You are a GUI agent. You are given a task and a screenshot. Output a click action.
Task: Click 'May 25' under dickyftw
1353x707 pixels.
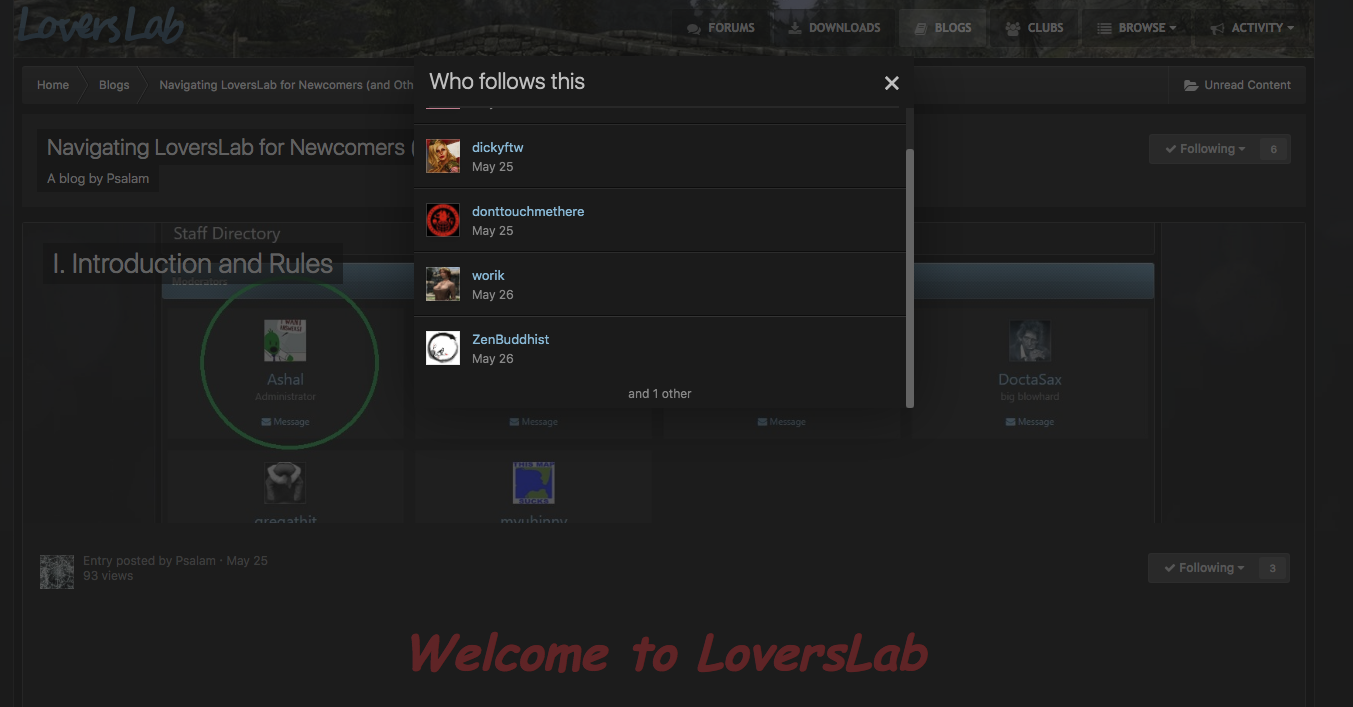point(492,167)
